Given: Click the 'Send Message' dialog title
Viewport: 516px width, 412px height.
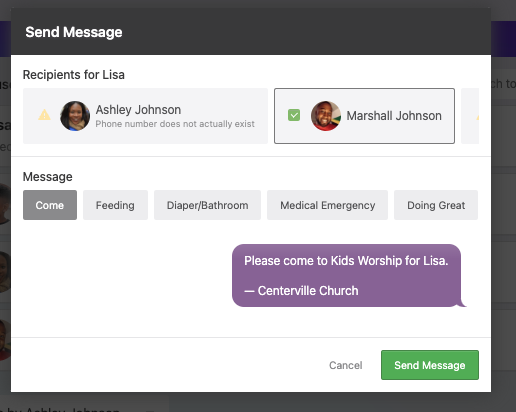Looking at the screenshot, I should pos(74,32).
